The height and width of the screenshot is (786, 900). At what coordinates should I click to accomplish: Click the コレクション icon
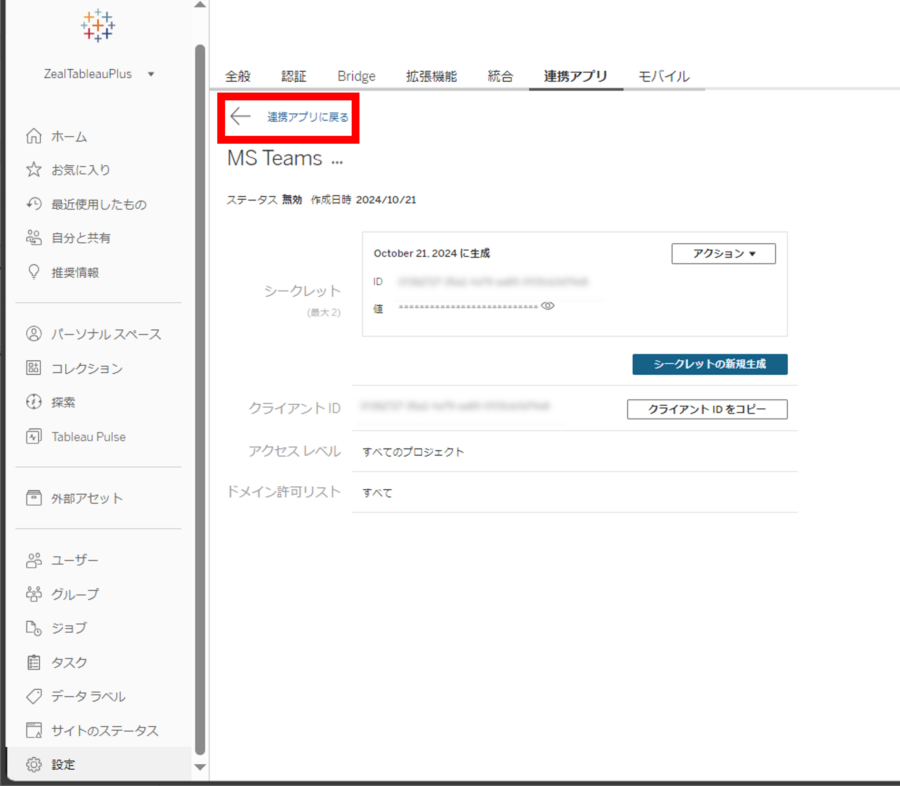click(34, 368)
